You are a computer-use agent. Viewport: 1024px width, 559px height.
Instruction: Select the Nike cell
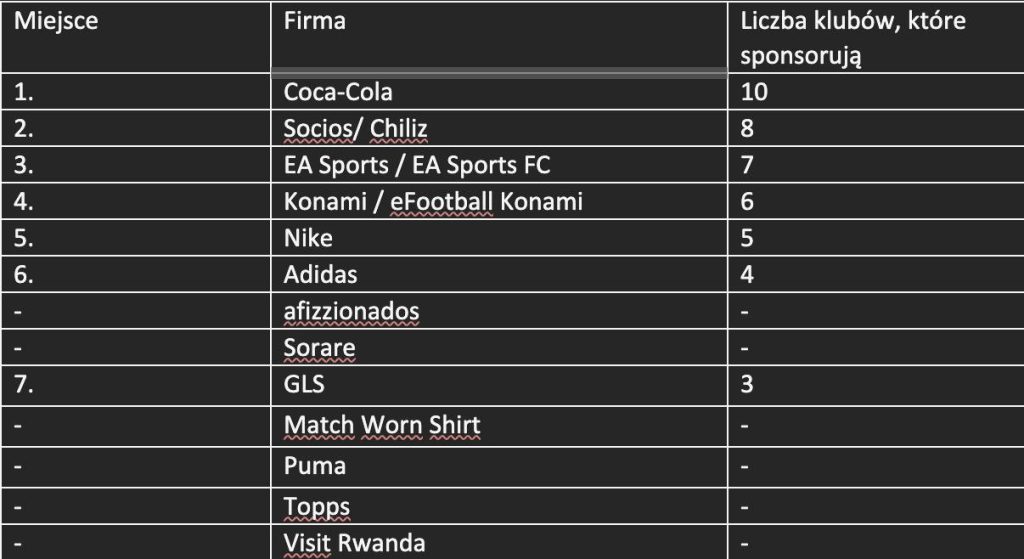tap(308, 238)
